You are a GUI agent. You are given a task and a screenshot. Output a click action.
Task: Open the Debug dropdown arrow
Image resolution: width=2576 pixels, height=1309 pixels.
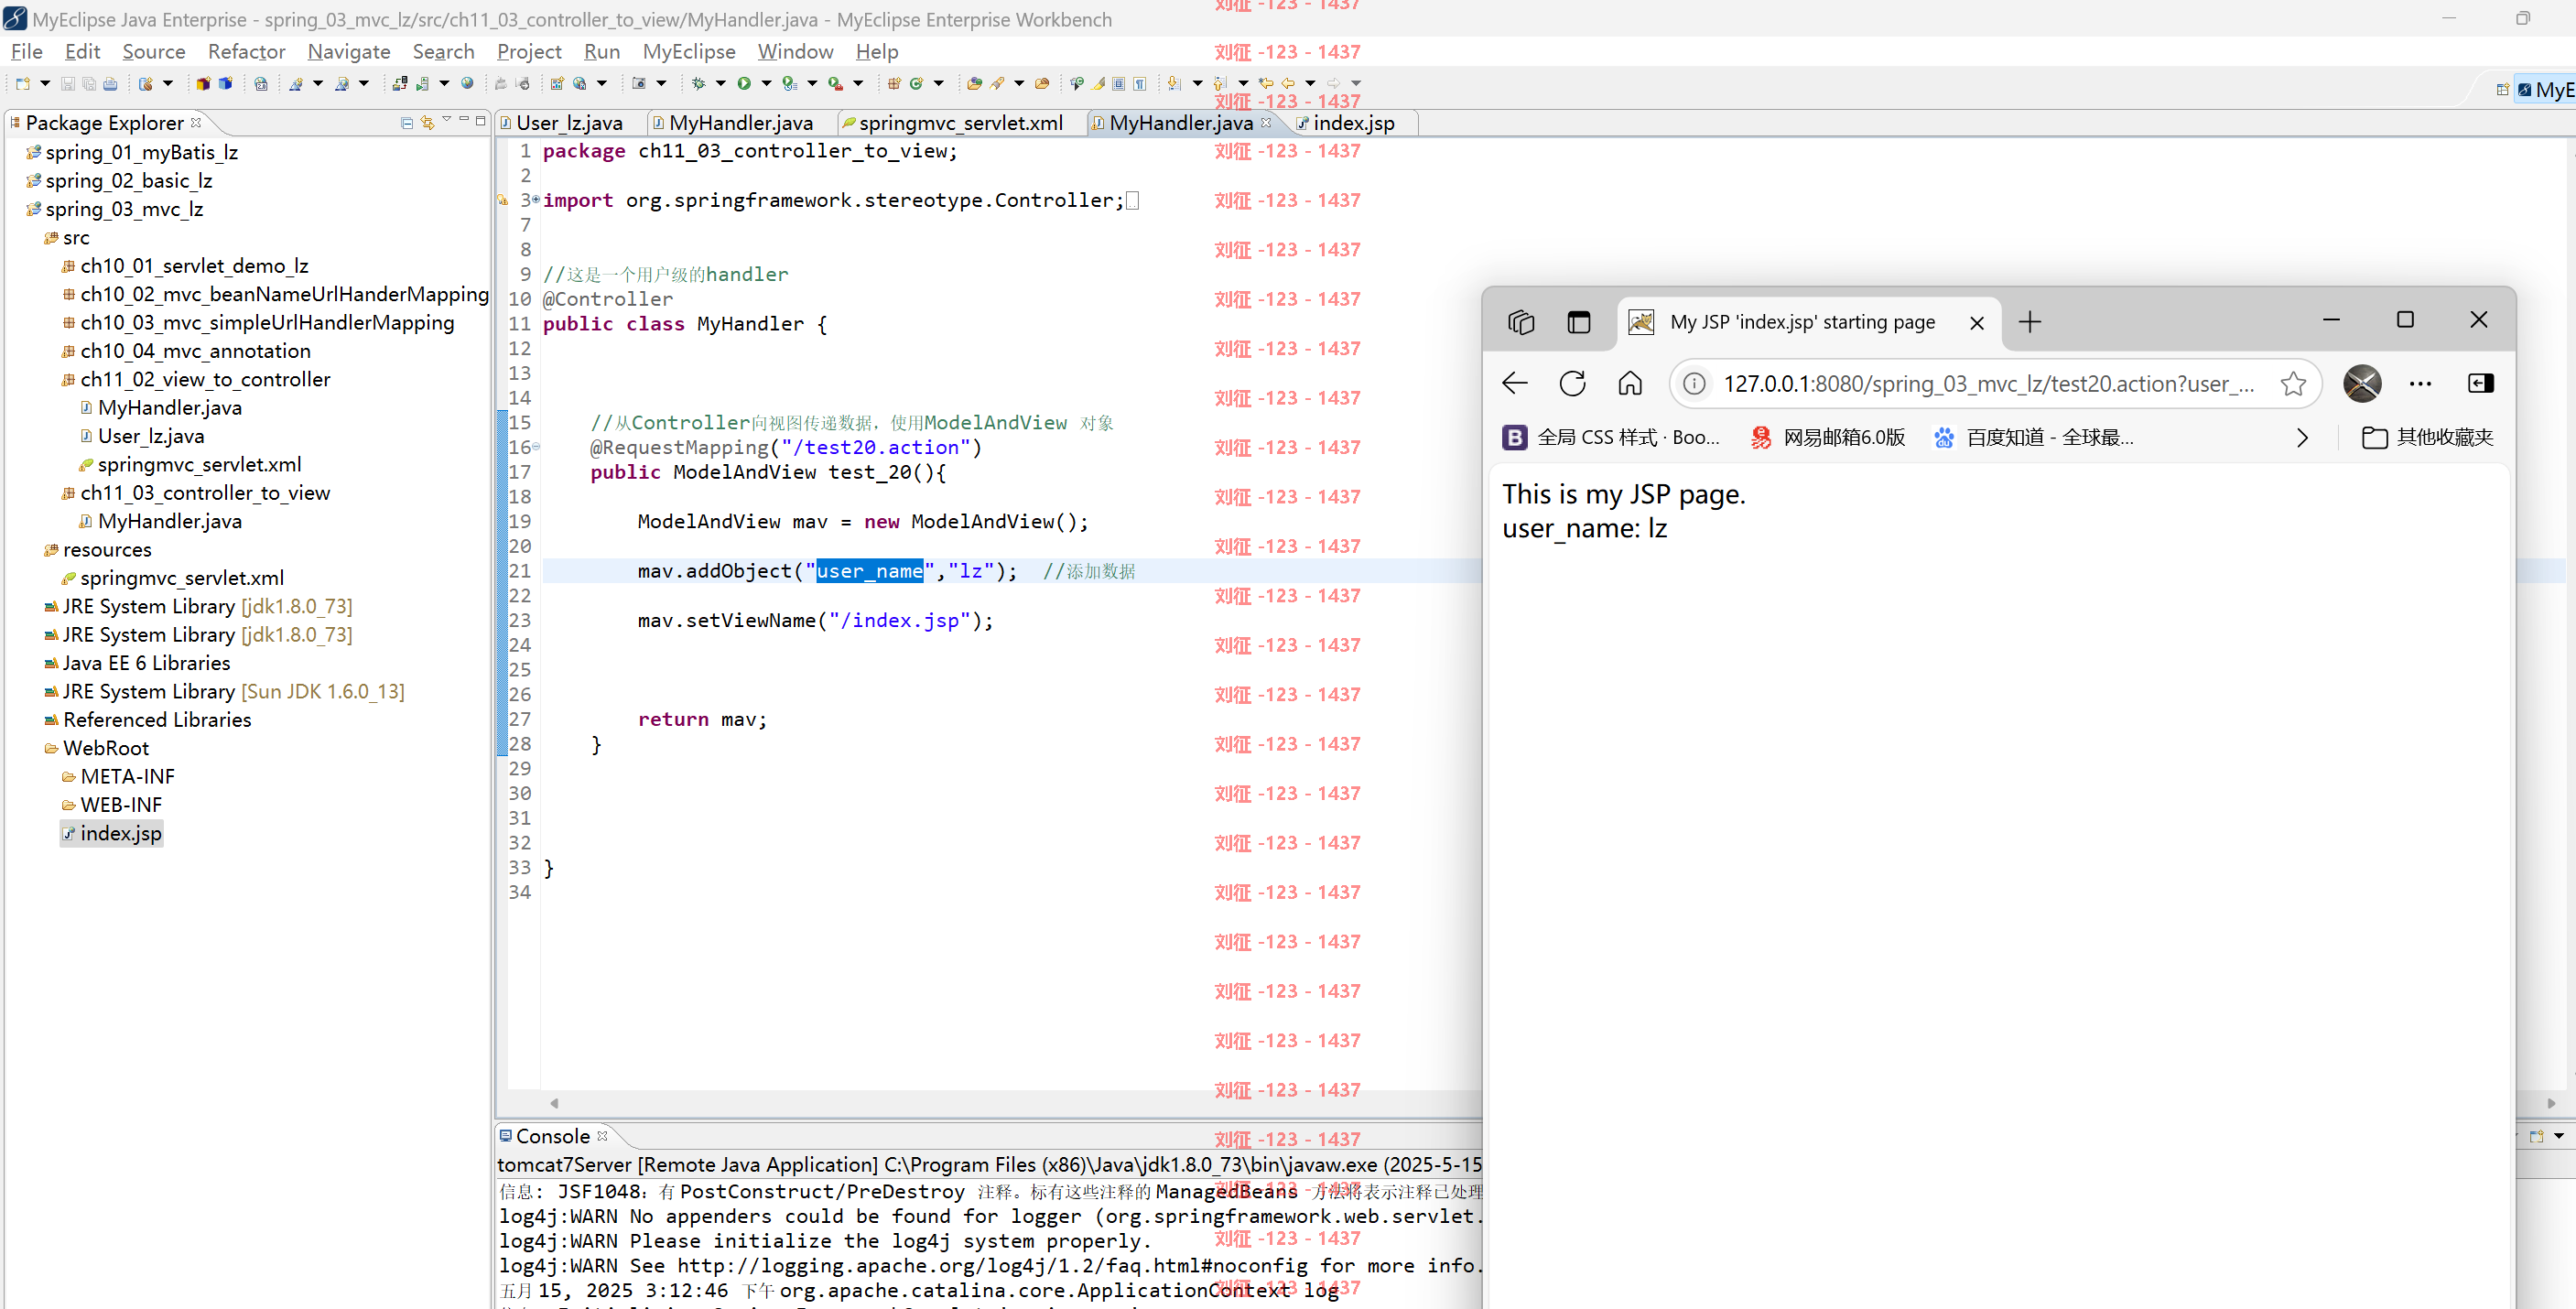721,84
